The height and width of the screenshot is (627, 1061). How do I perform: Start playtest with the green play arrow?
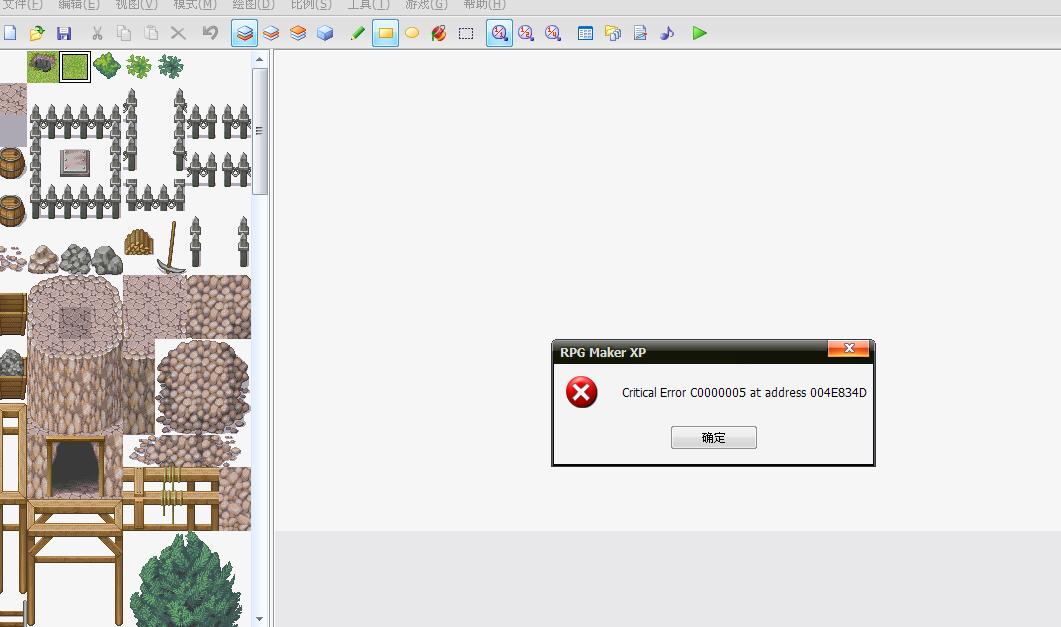[700, 33]
